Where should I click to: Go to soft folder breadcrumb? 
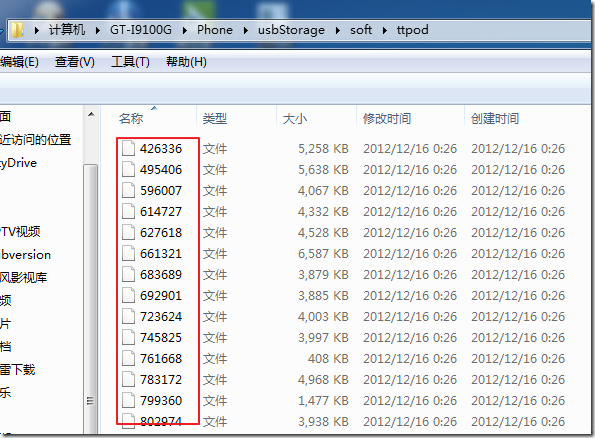click(x=360, y=30)
